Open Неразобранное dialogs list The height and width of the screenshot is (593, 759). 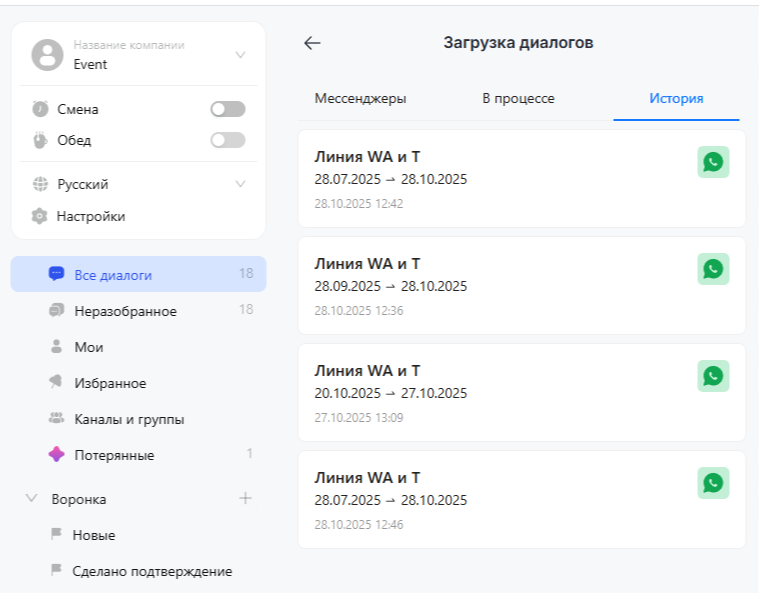click(x=125, y=311)
